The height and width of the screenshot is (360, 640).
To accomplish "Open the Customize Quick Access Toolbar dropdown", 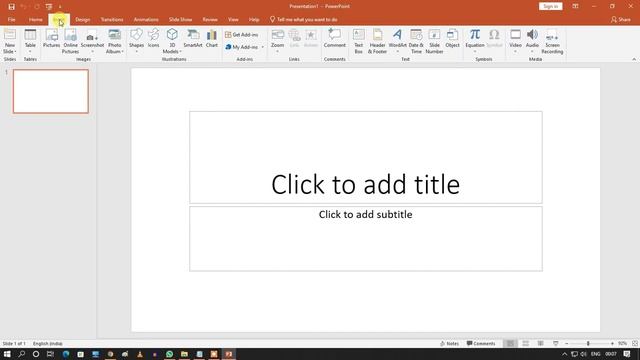I will pos(60,7).
